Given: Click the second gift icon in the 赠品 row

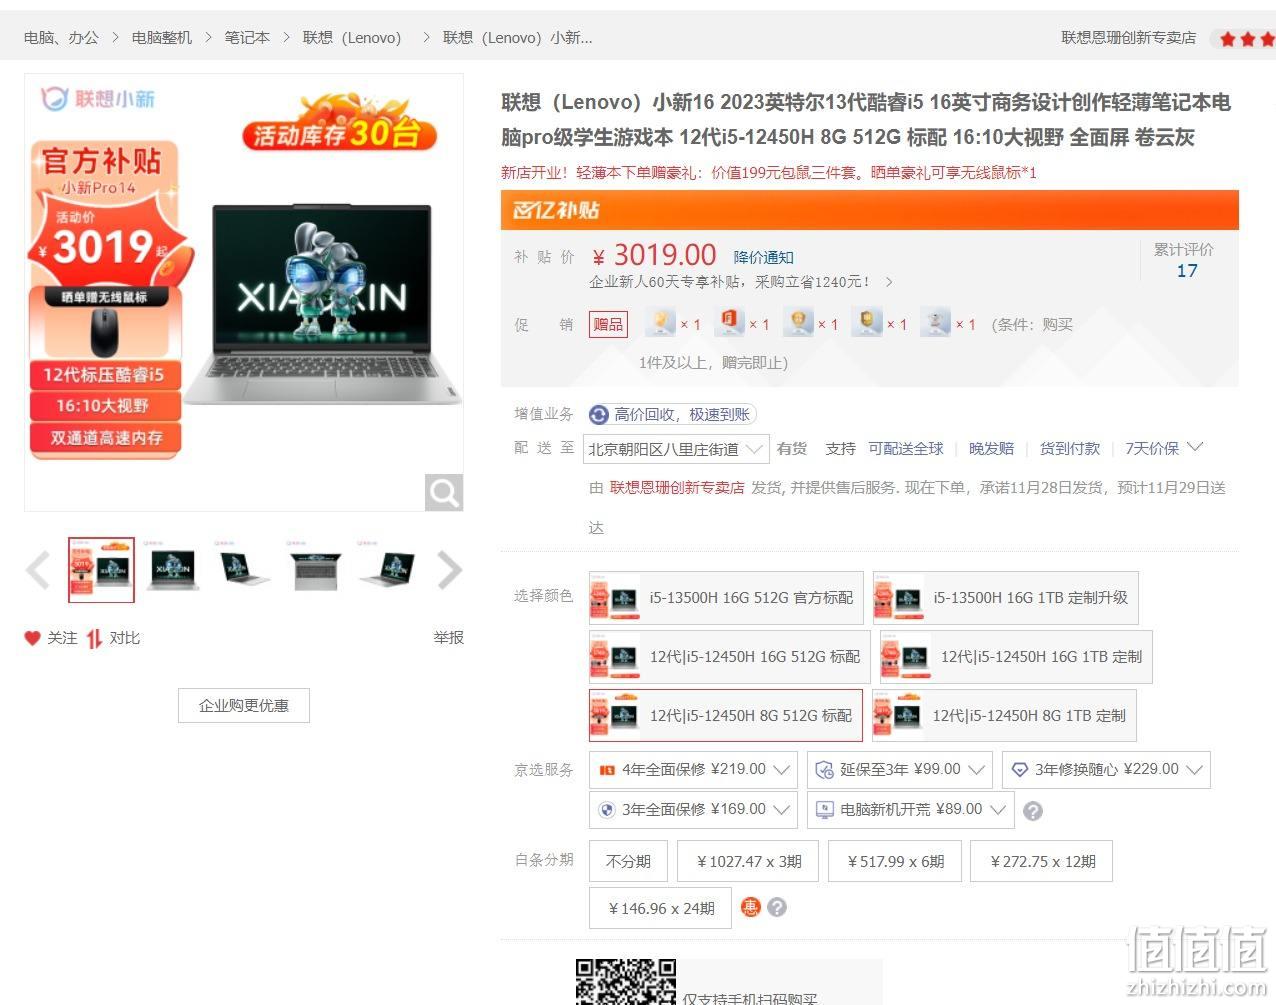Looking at the screenshot, I should click(731, 322).
